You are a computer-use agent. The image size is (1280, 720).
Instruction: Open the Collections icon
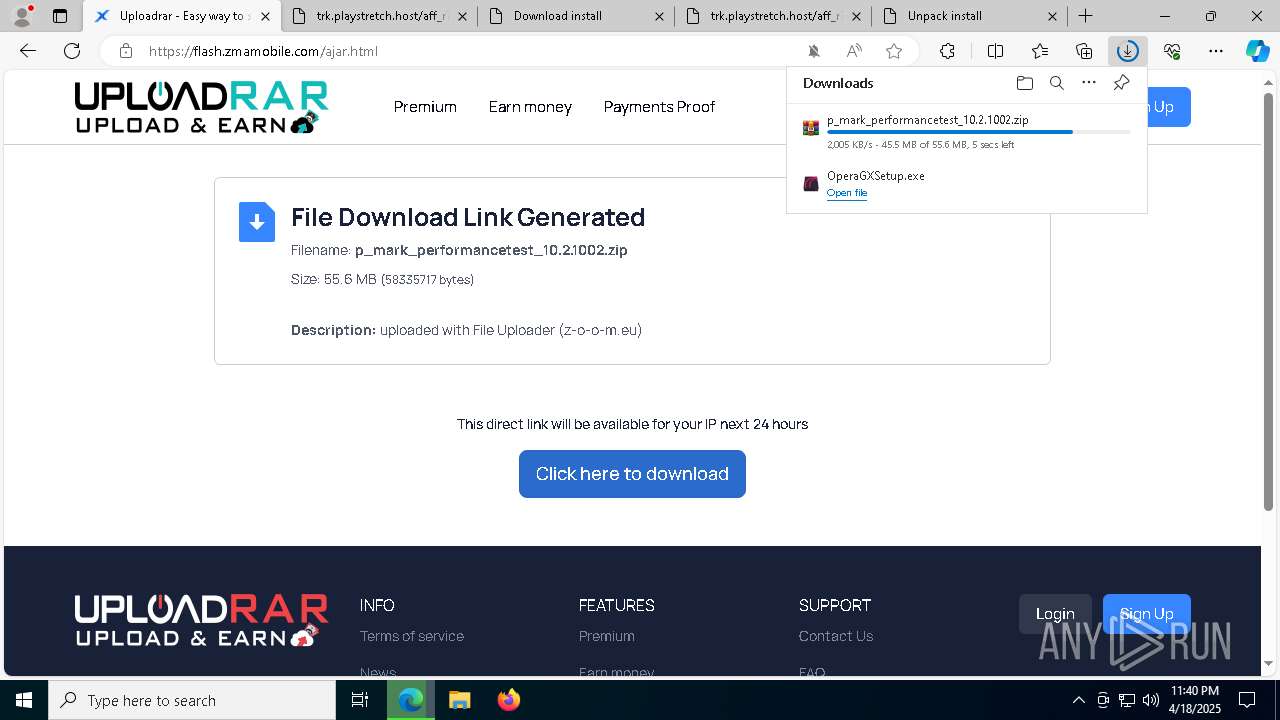pos(1084,51)
